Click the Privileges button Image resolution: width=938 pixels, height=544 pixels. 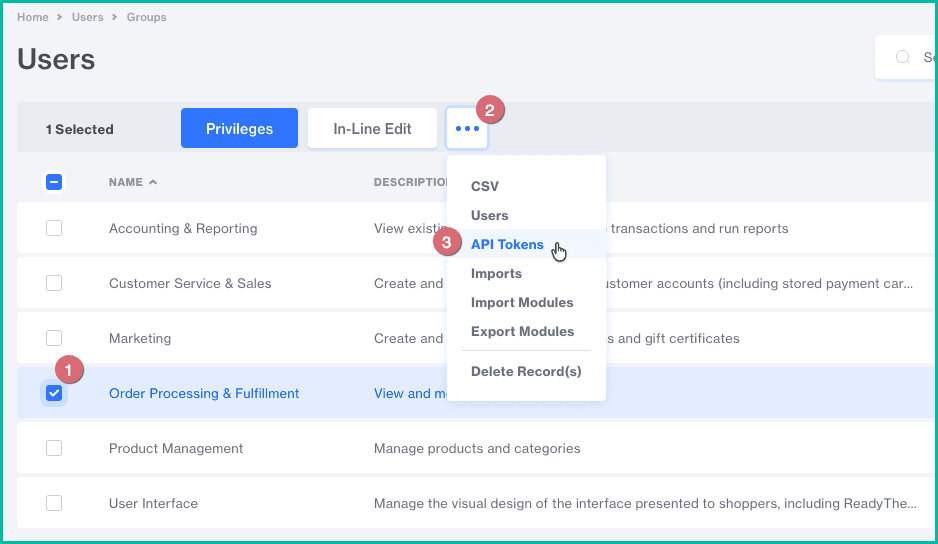(239, 128)
